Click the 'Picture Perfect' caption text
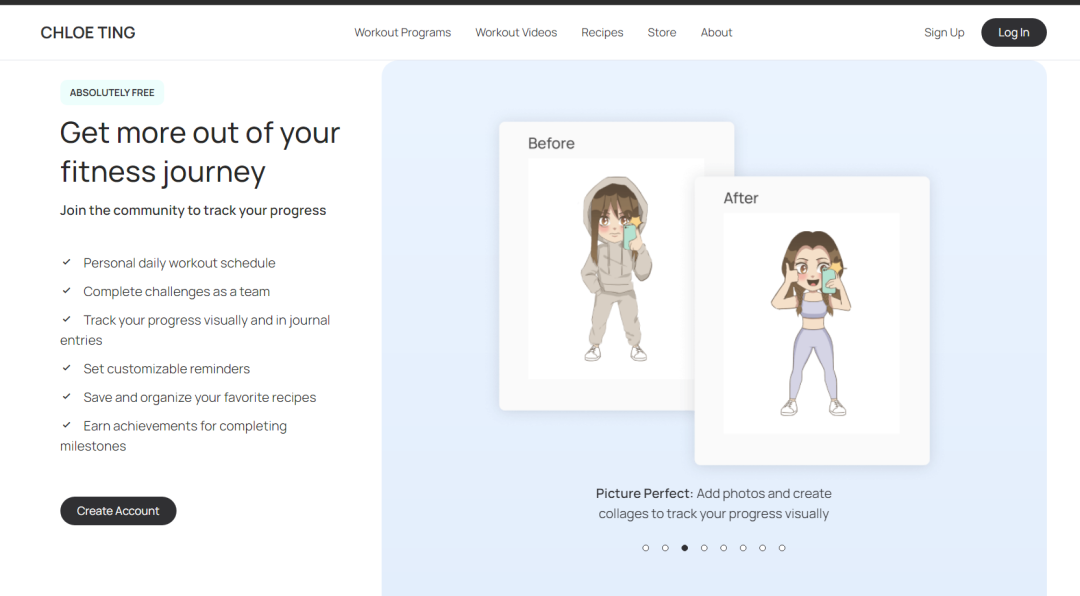The image size is (1080, 596). tap(714, 504)
